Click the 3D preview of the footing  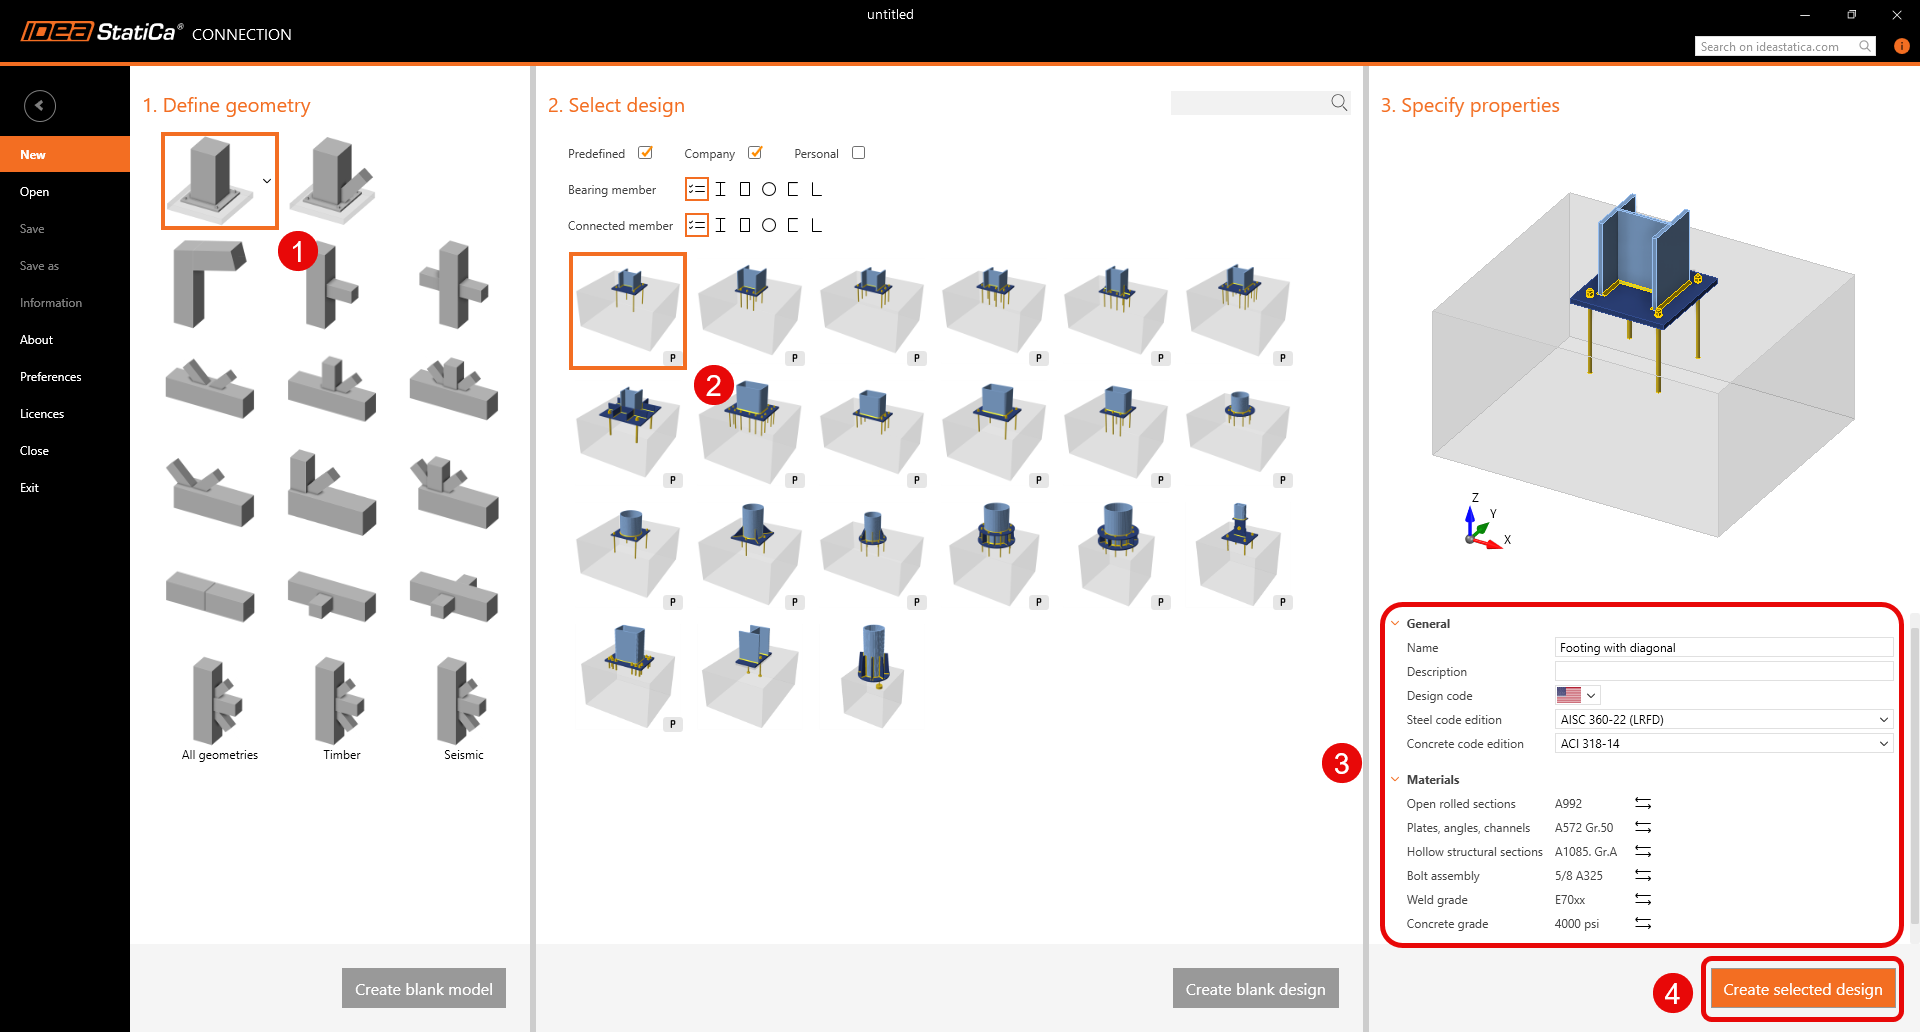(1643, 365)
